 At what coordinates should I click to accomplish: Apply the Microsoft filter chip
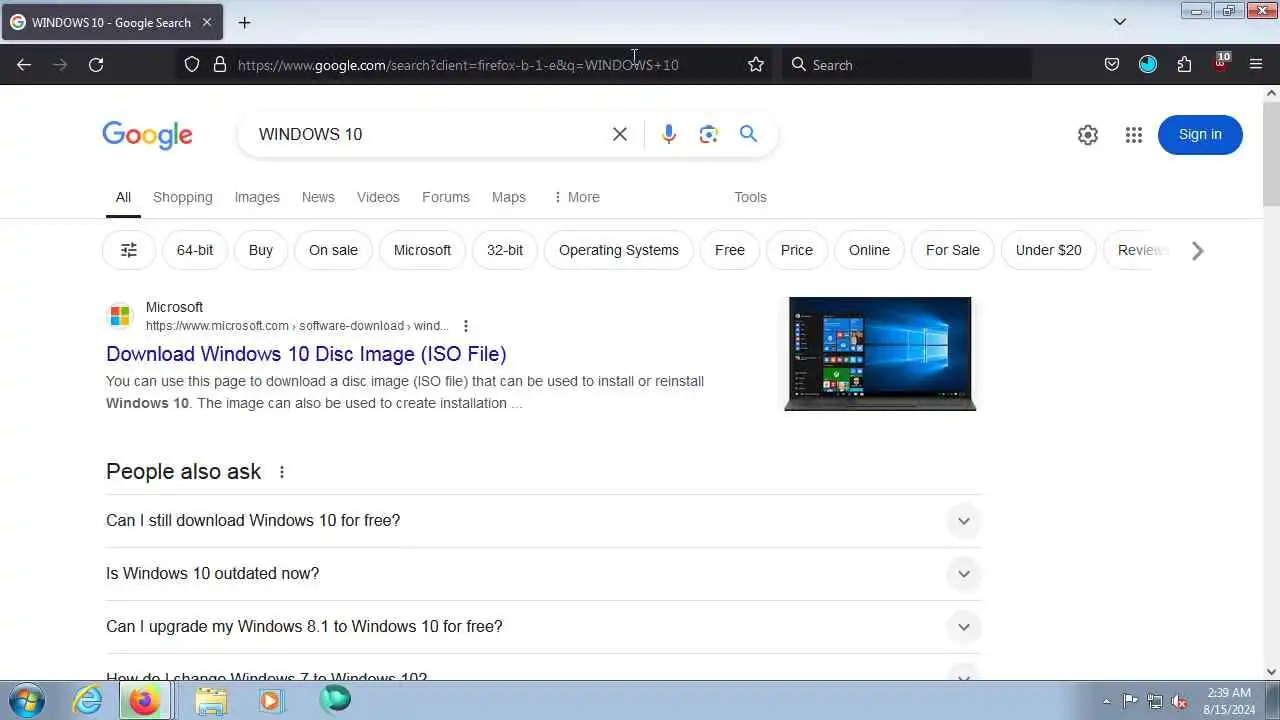[x=422, y=250]
